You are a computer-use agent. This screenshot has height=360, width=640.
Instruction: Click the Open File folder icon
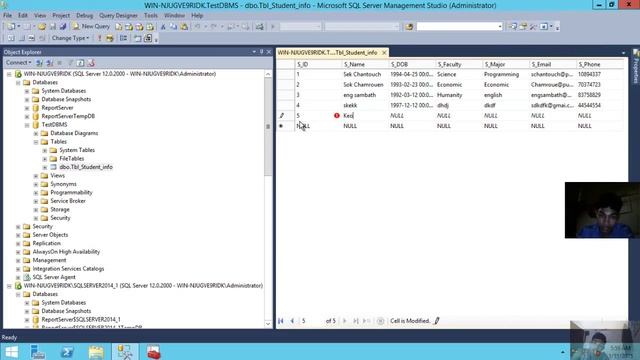coord(42,27)
